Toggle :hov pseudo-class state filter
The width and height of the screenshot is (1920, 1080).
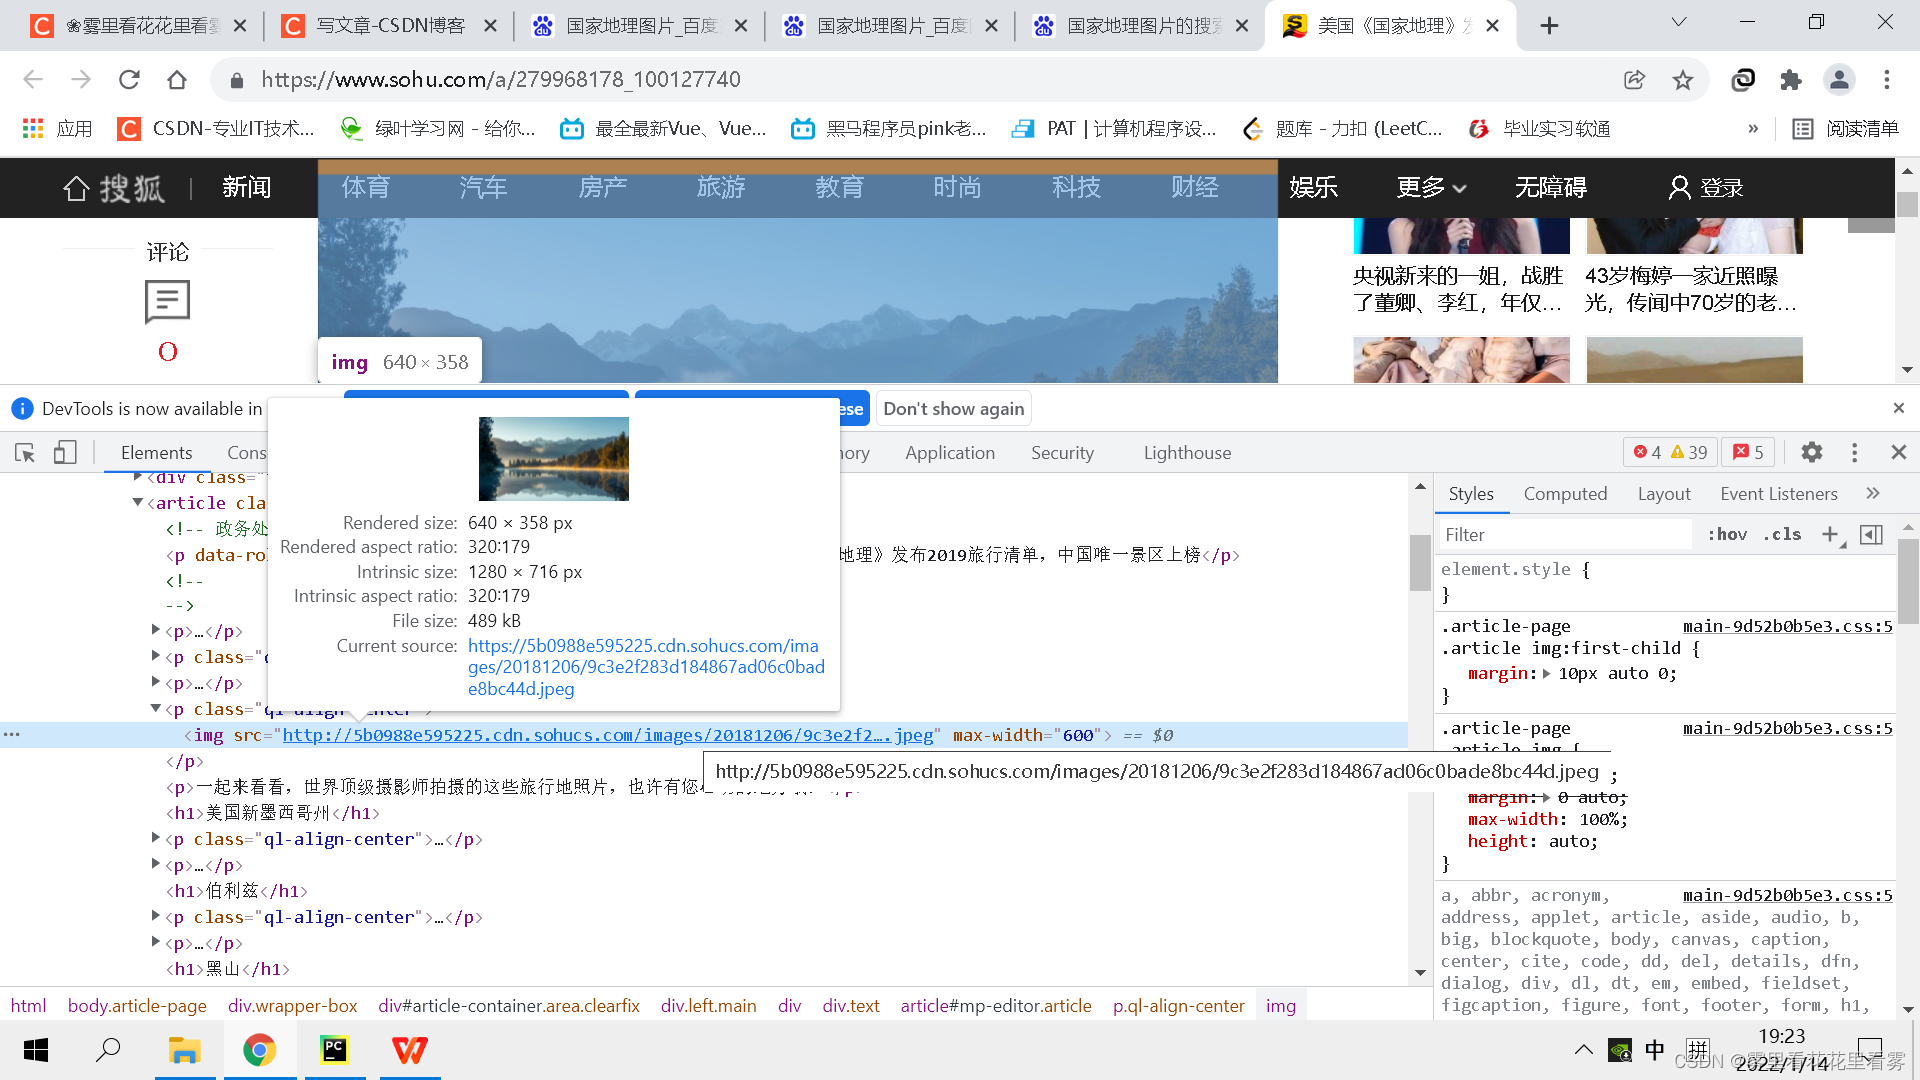(x=1727, y=534)
